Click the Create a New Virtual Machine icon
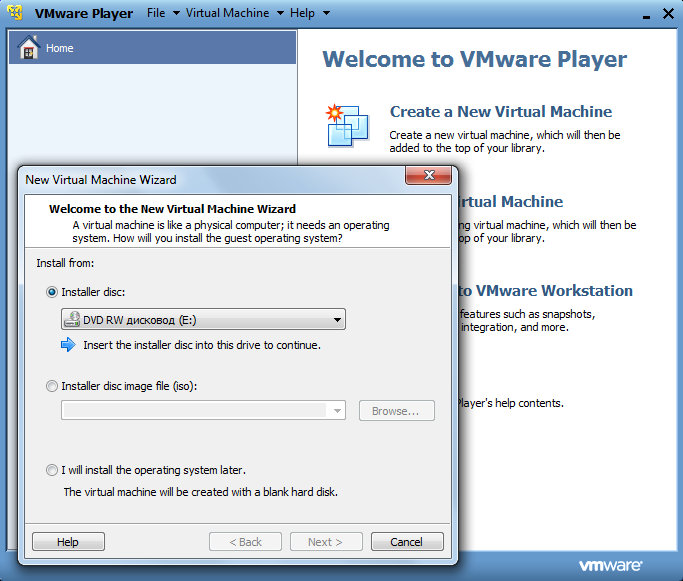Viewport: 683px width, 581px height. (347, 125)
